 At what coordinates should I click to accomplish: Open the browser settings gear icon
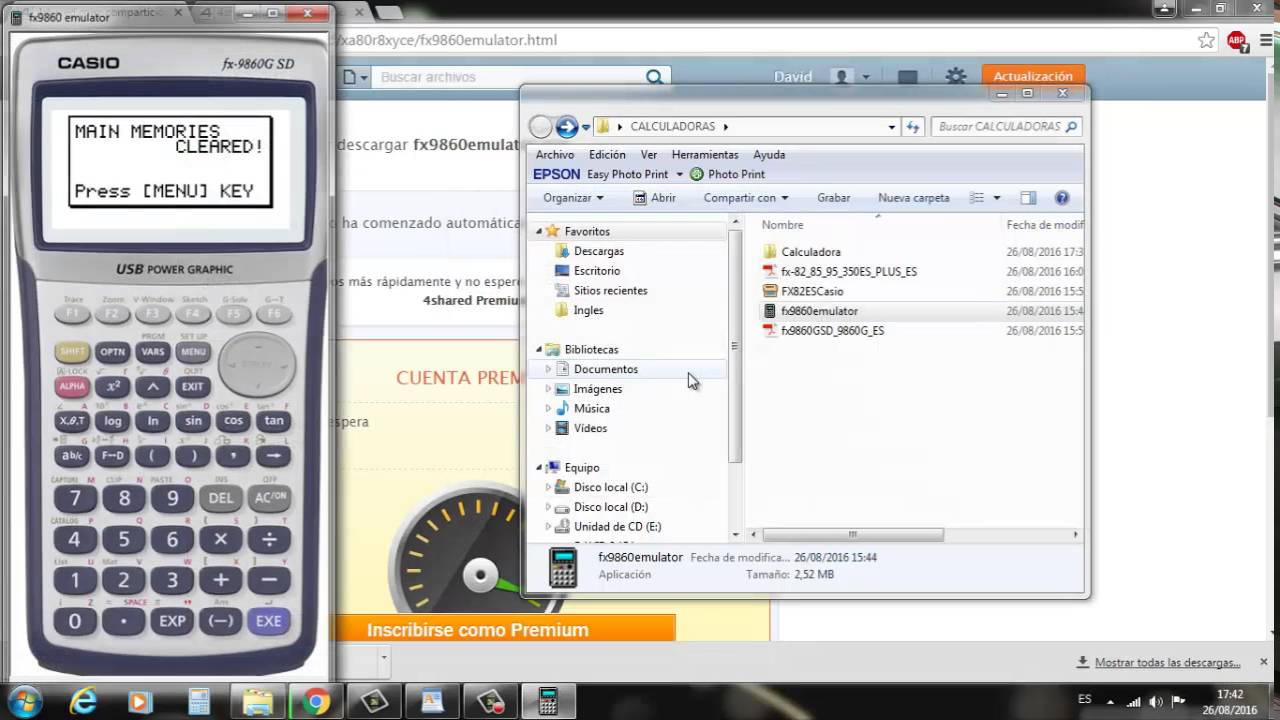tap(956, 76)
